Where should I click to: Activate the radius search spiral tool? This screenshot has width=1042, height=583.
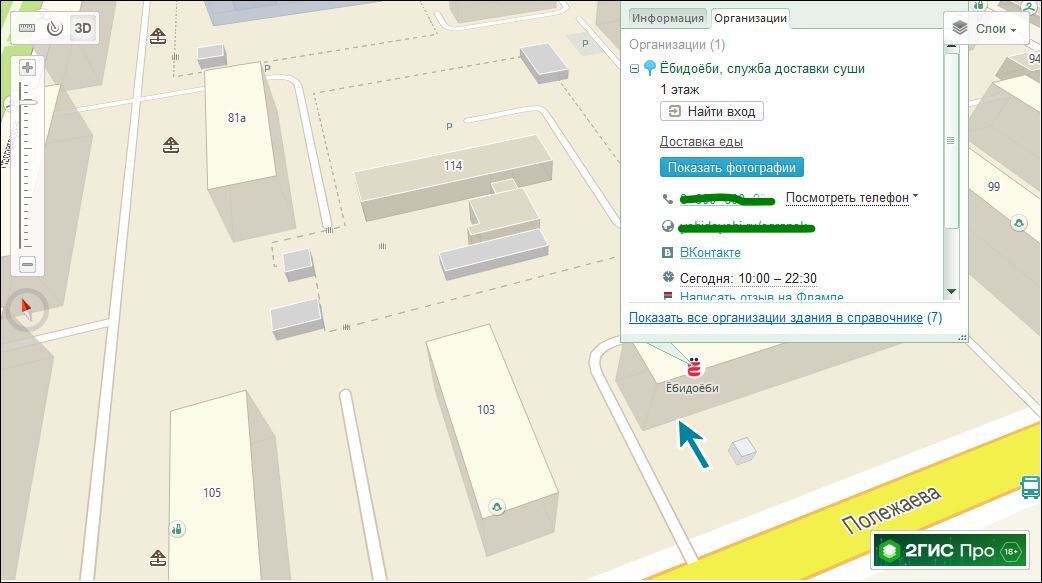click(x=55, y=28)
